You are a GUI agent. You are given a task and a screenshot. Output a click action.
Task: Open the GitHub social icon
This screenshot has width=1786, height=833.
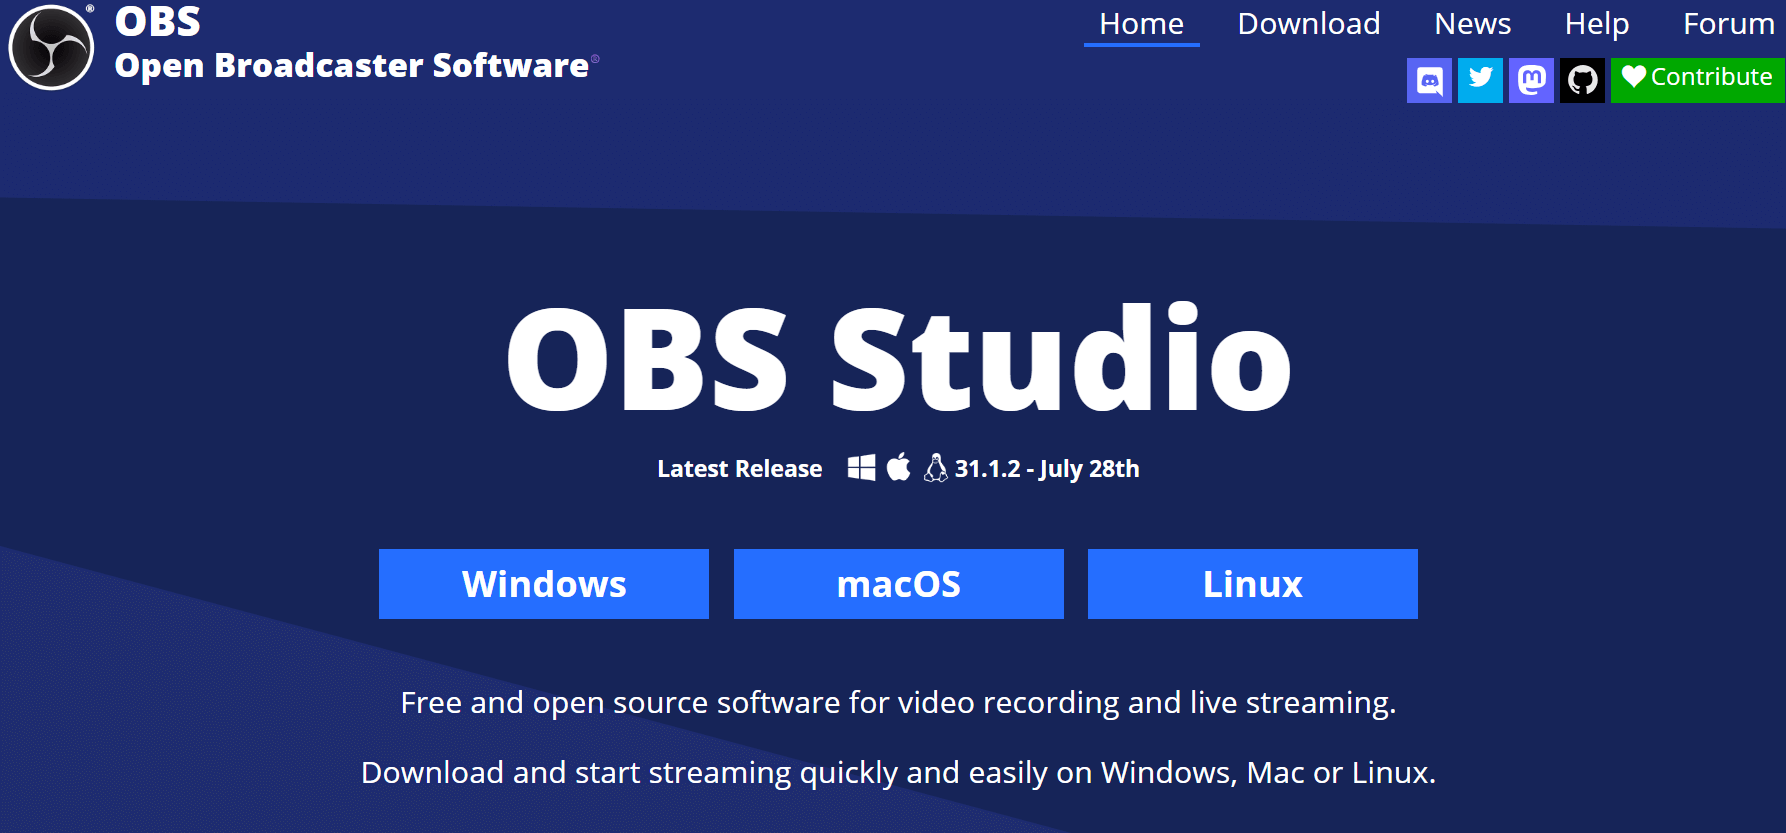[x=1582, y=80]
